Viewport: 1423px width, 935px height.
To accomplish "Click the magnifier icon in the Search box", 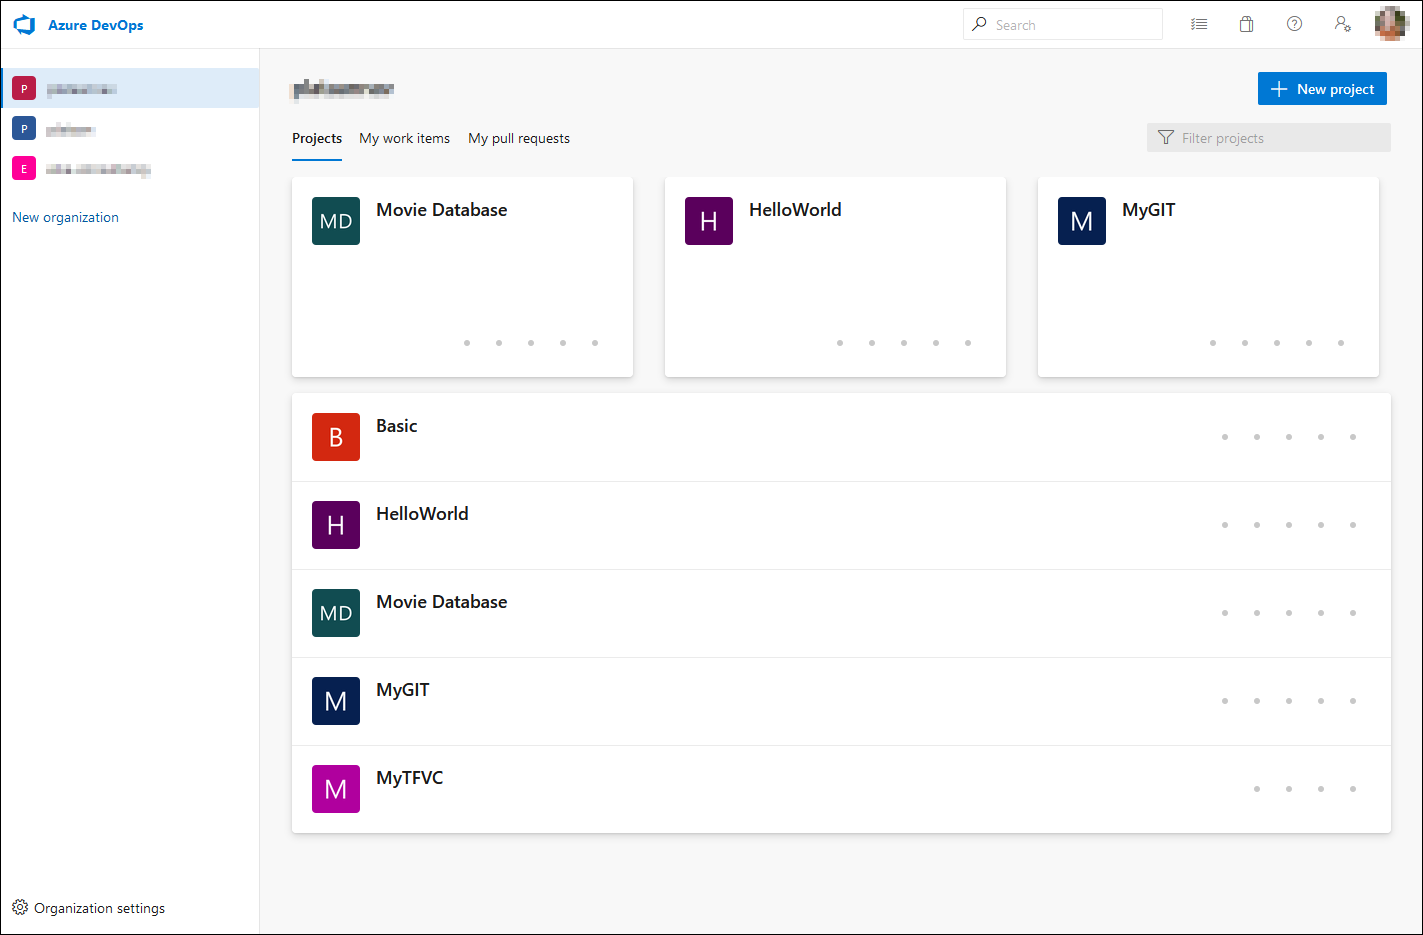I will pyautogui.click(x=979, y=24).
